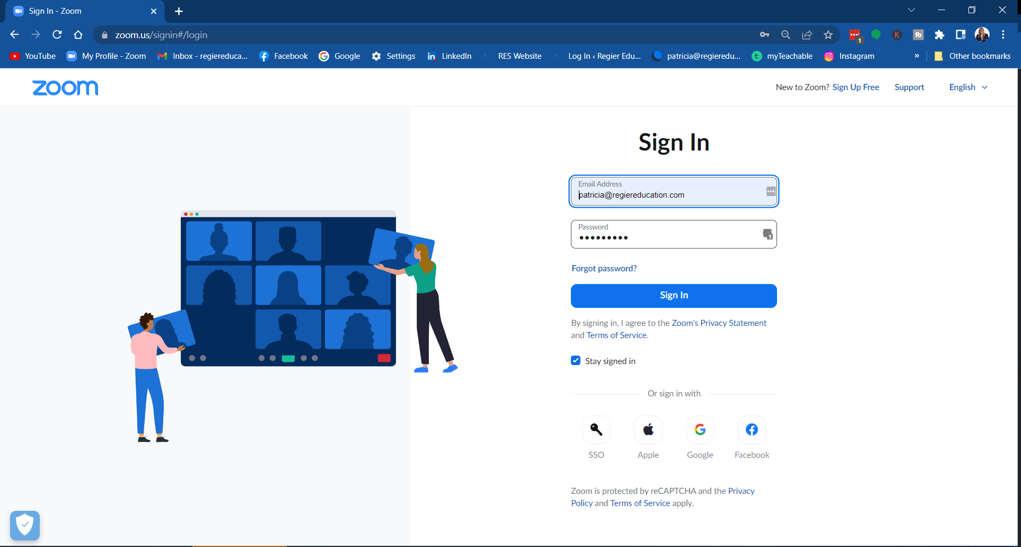Sign in with the Apple icon
The height and width of the screenshot is (547, 1021).
click(x=648, y=430)
